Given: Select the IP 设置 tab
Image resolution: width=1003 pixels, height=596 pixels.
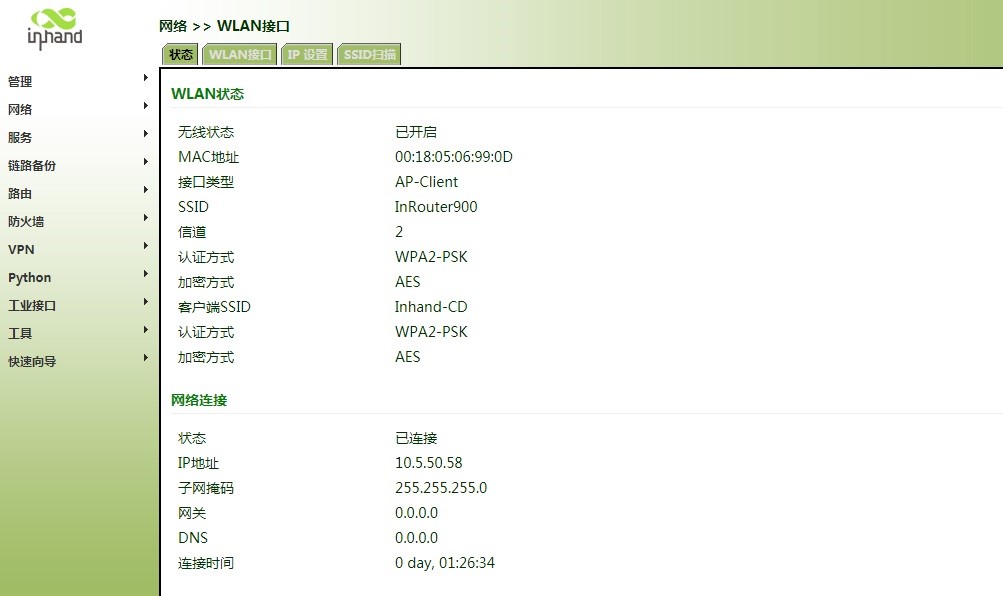Looking at the screenshot, I should coord(307,55).
